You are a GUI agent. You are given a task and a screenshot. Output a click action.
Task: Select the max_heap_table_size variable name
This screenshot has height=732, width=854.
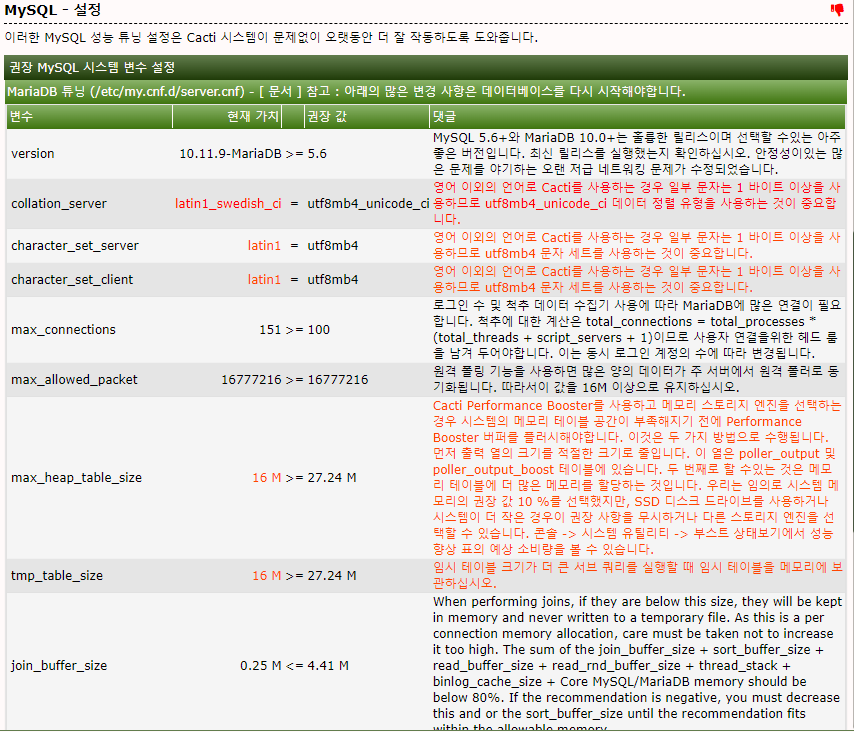pos(76,478)
